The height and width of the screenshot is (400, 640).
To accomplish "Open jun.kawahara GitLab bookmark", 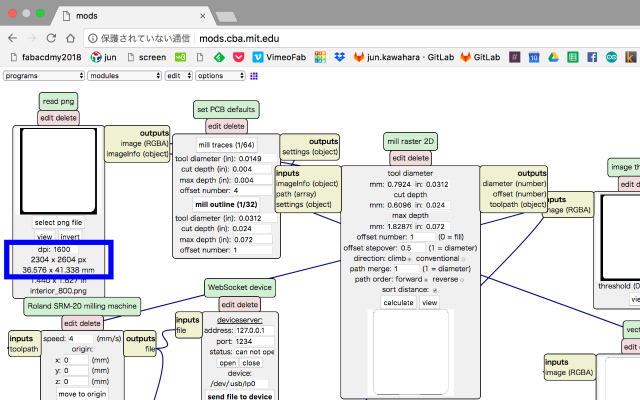I will pyautogui.click(x=404, y=57).
